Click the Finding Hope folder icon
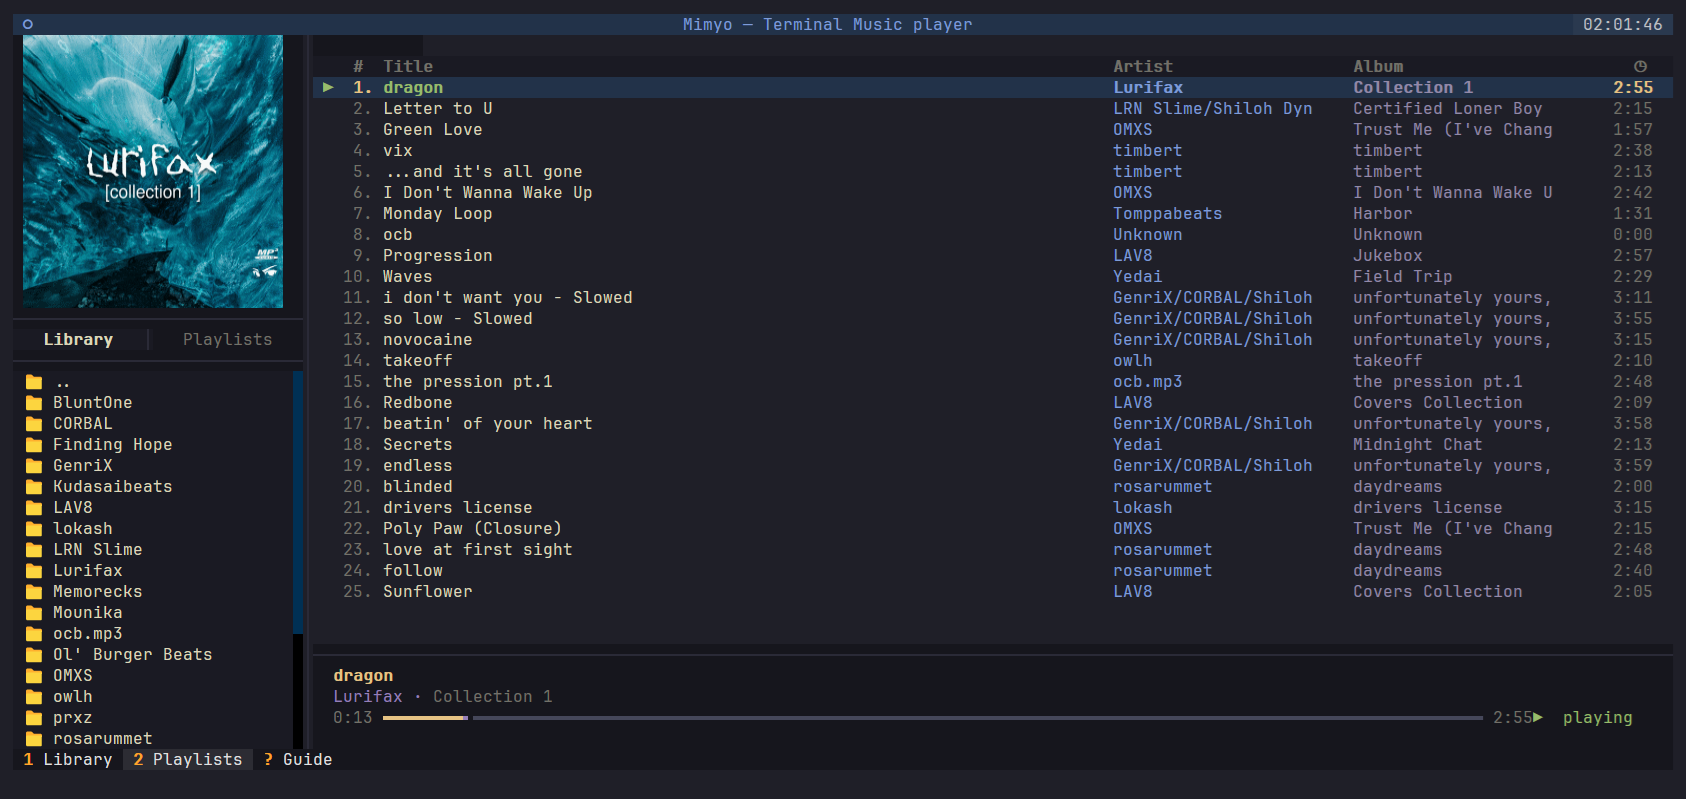 (34, 445)
